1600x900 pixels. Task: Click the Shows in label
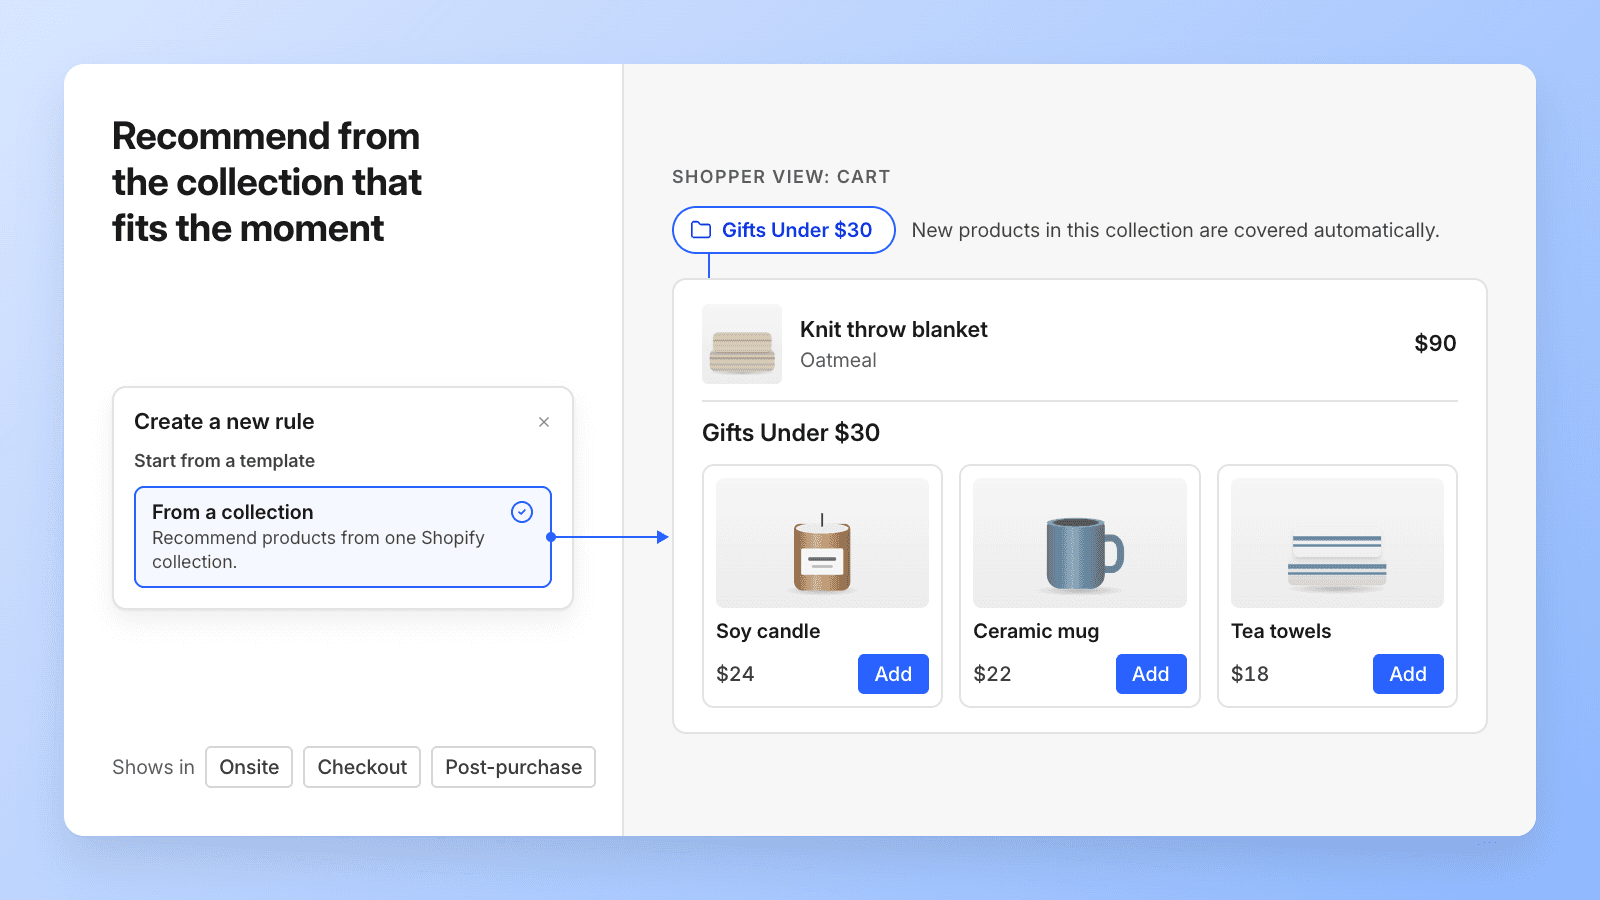pos(153,767)
